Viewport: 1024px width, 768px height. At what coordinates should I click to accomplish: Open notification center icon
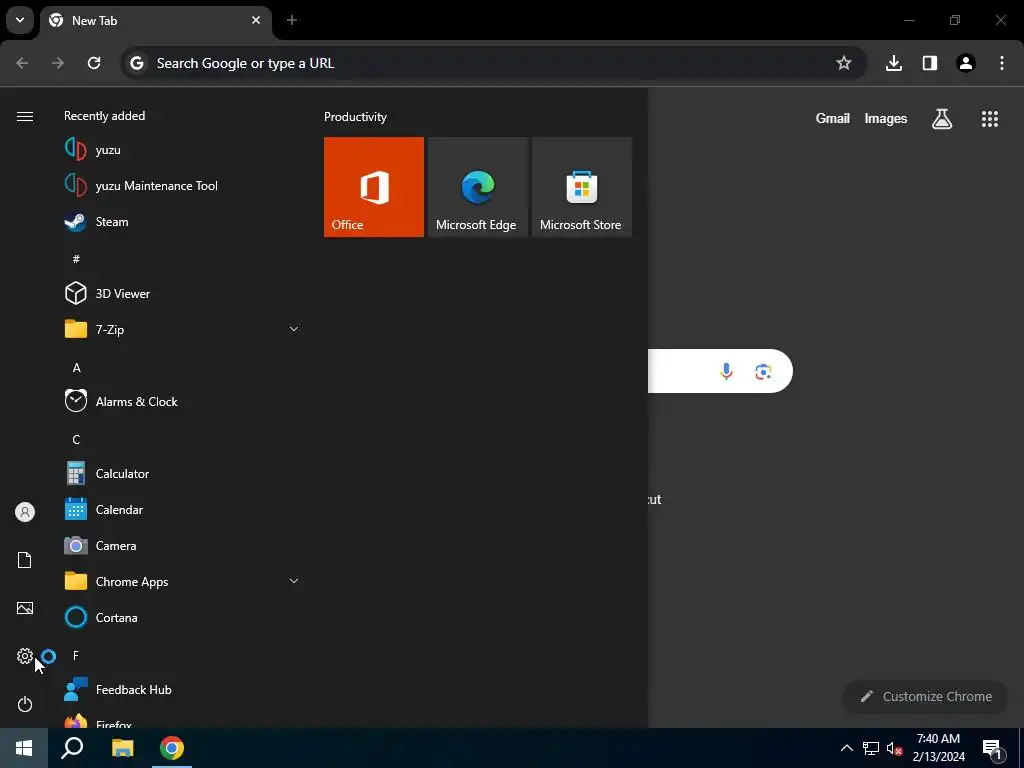[x=992, y=748]
